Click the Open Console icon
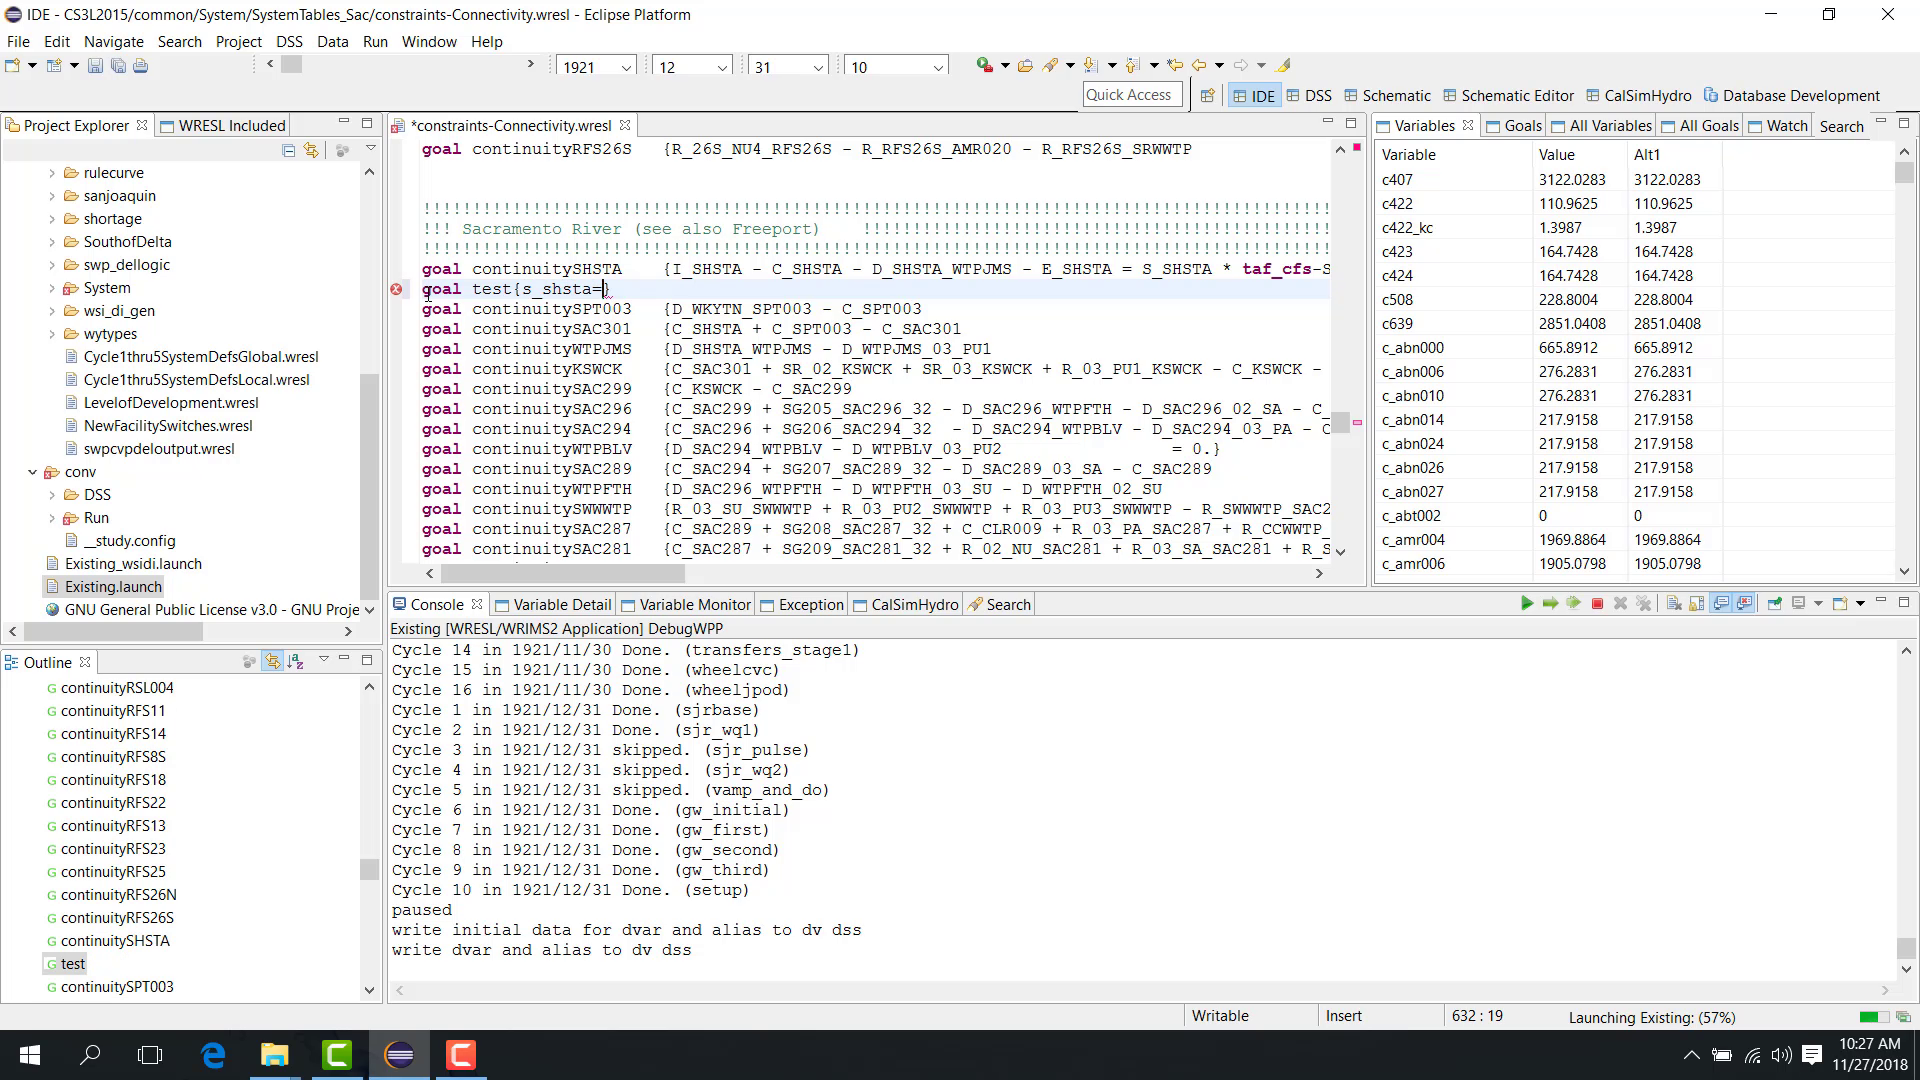The image size is (1920, 1080). pyautogui.click(x=1840, y=603)
